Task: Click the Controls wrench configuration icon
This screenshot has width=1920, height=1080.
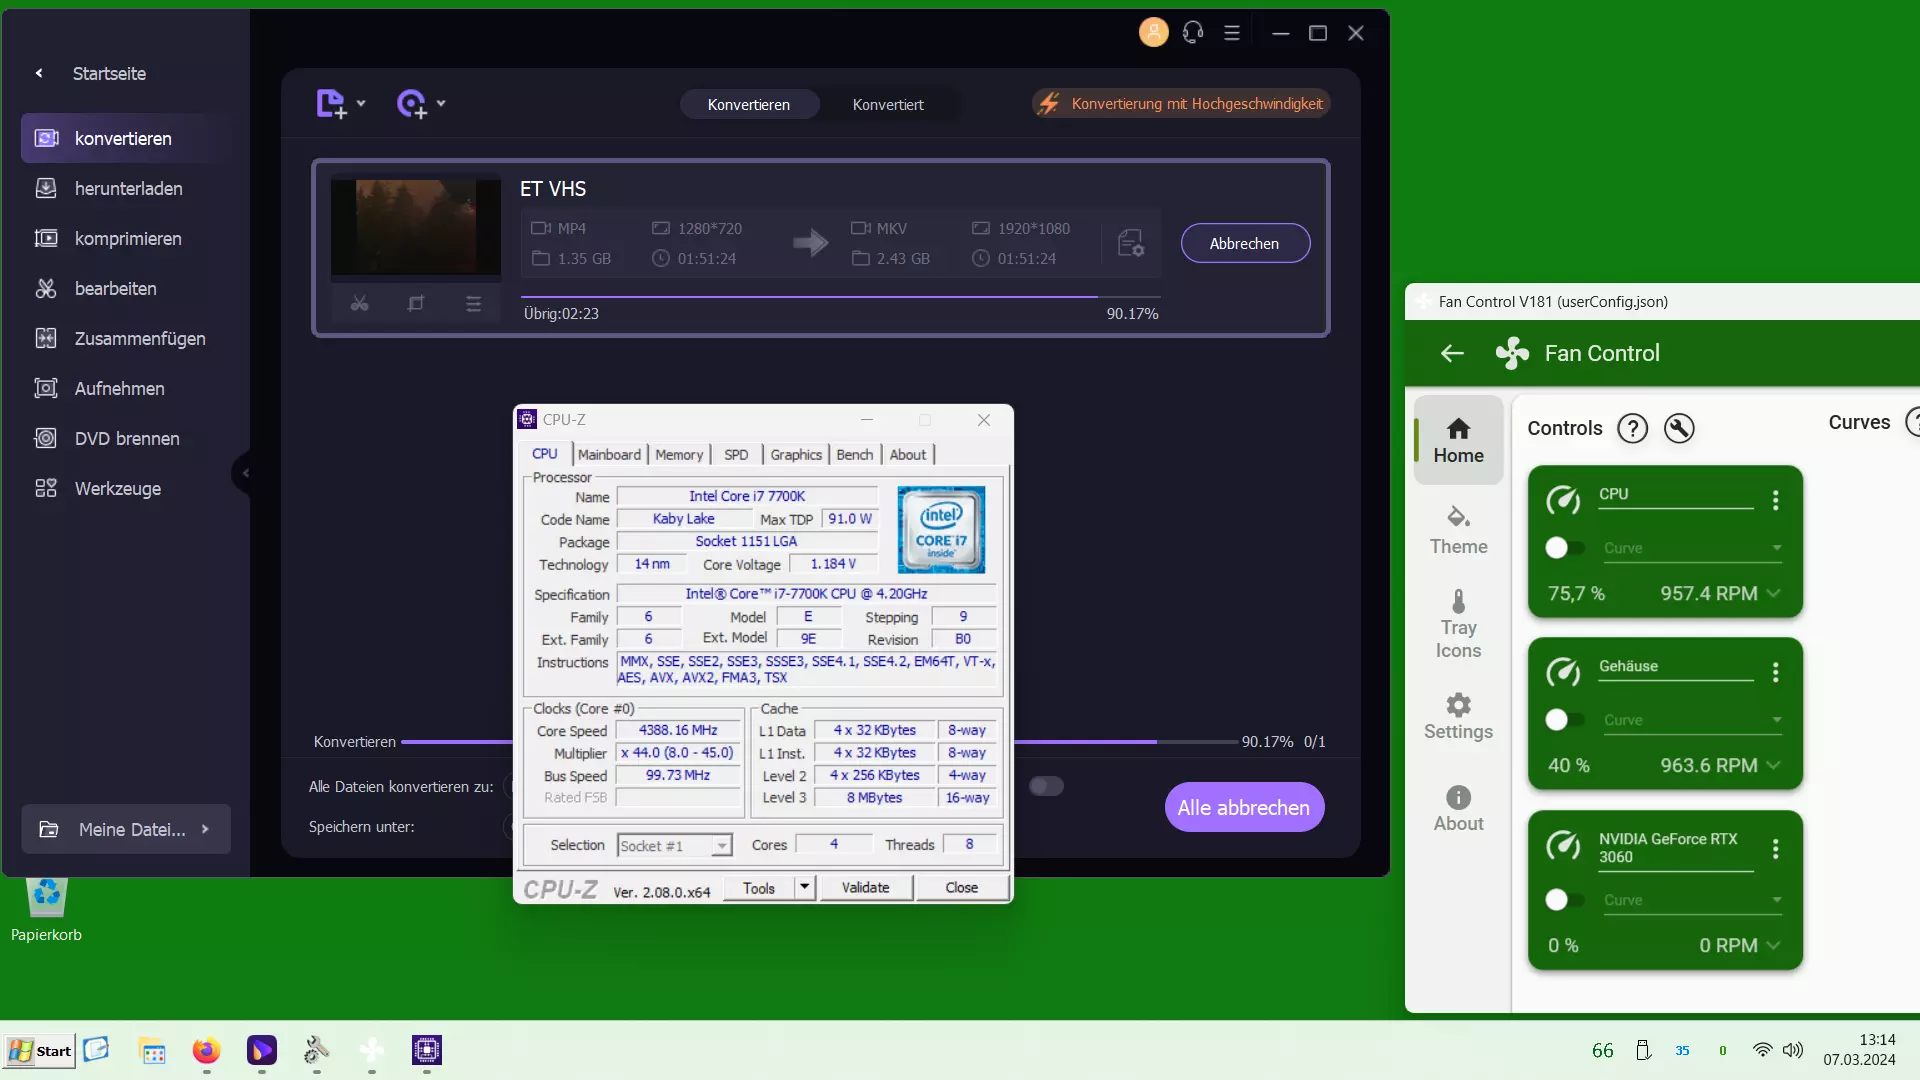Action: [x=1679, y=428]
